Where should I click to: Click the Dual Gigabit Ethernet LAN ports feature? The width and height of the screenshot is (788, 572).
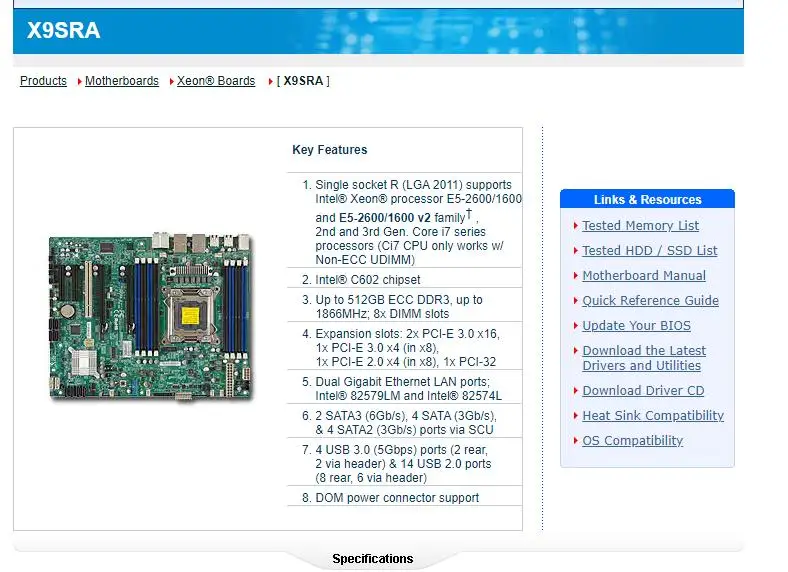click(x=408, y=389)
